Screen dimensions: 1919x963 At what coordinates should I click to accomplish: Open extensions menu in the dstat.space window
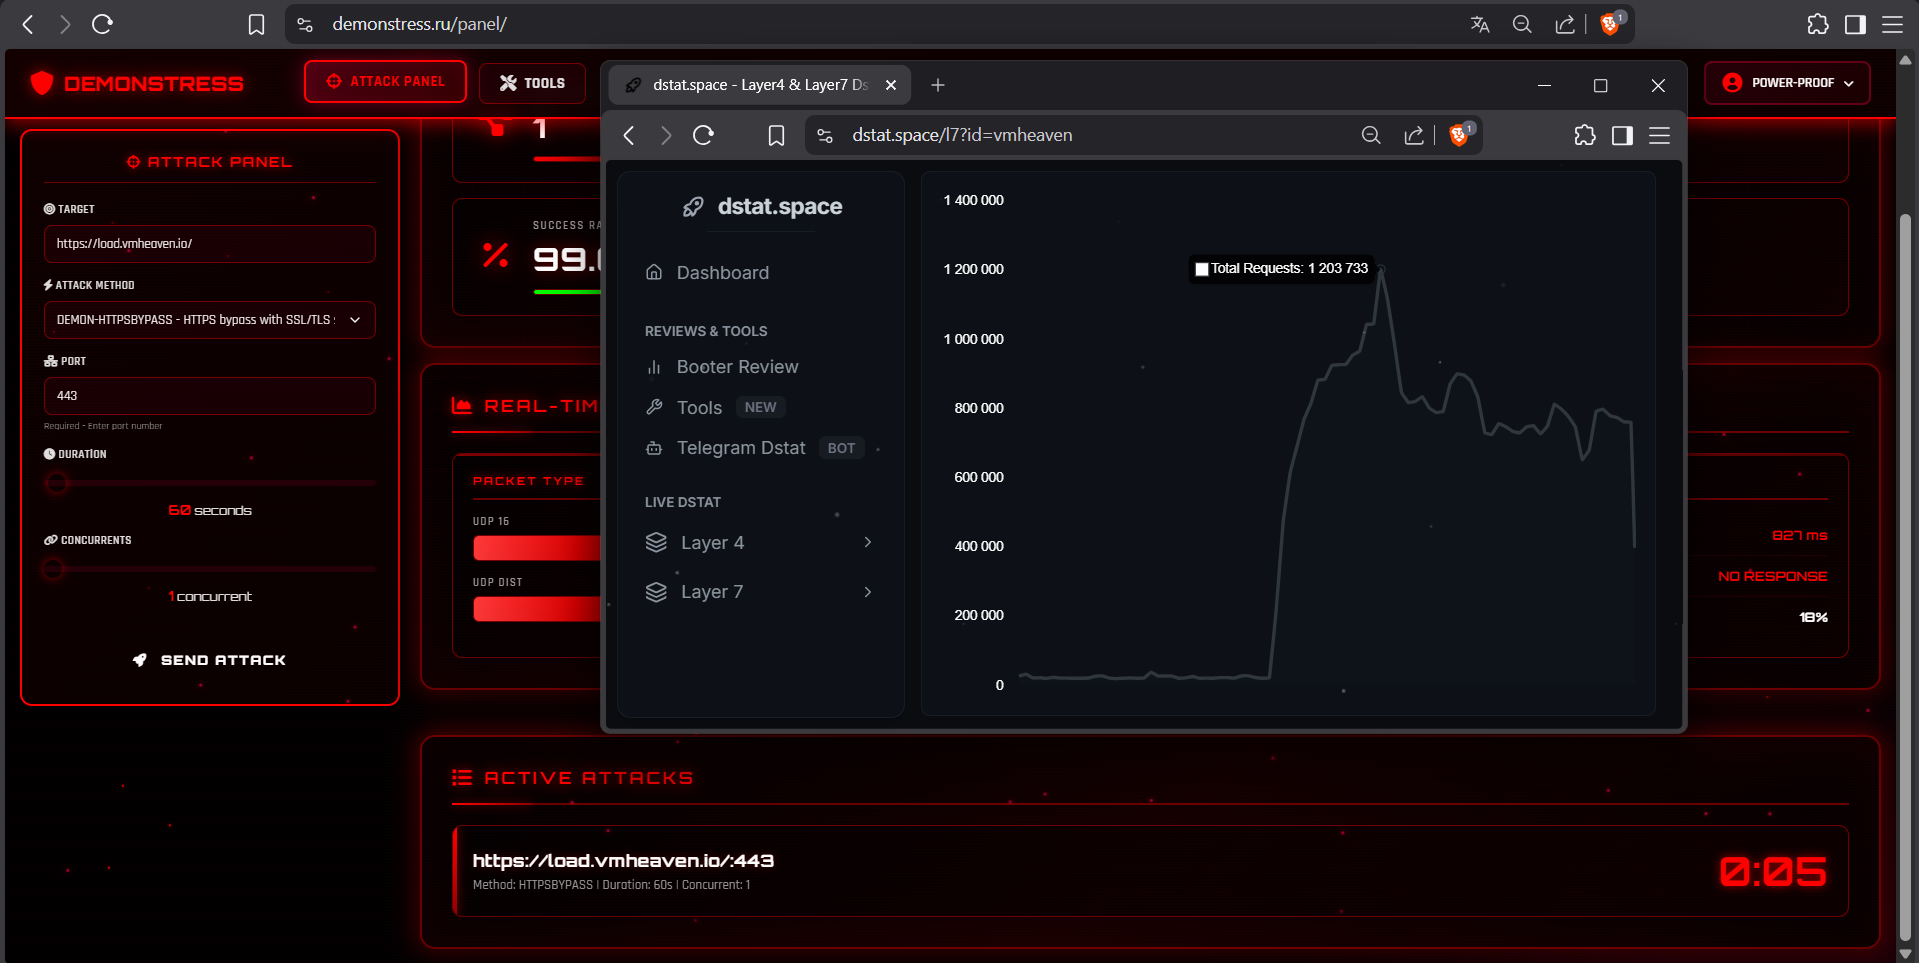1585,135
